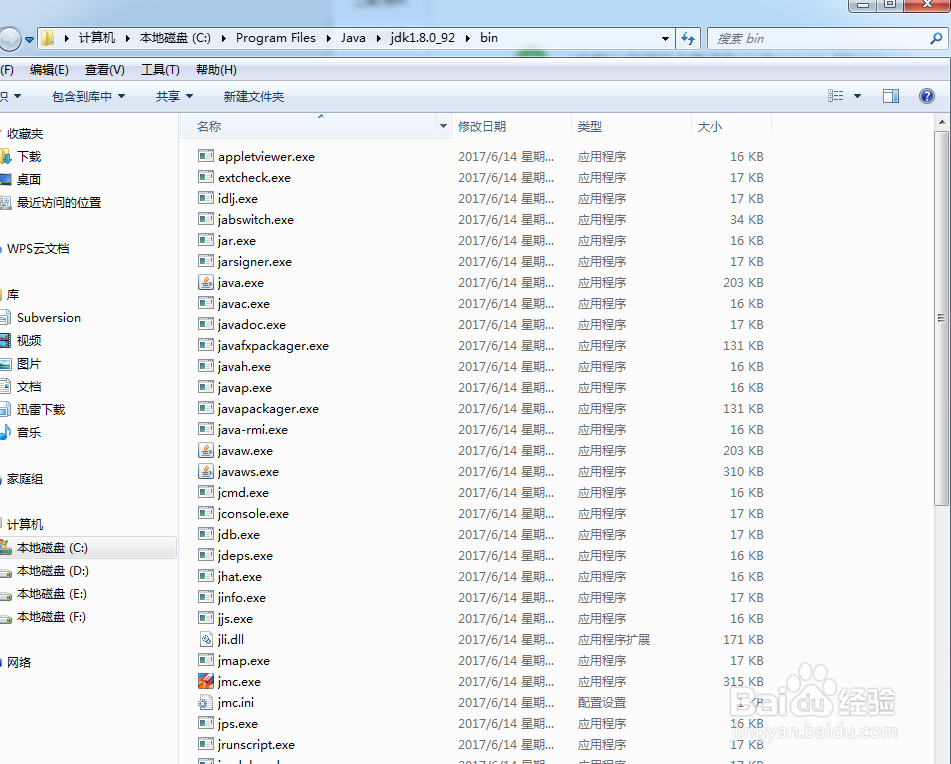Image resolution: width=951 pixels, height=764 pixels.
Task: Click the Local Disk (D:) drive icon
Action: click(x=5, y=571)
